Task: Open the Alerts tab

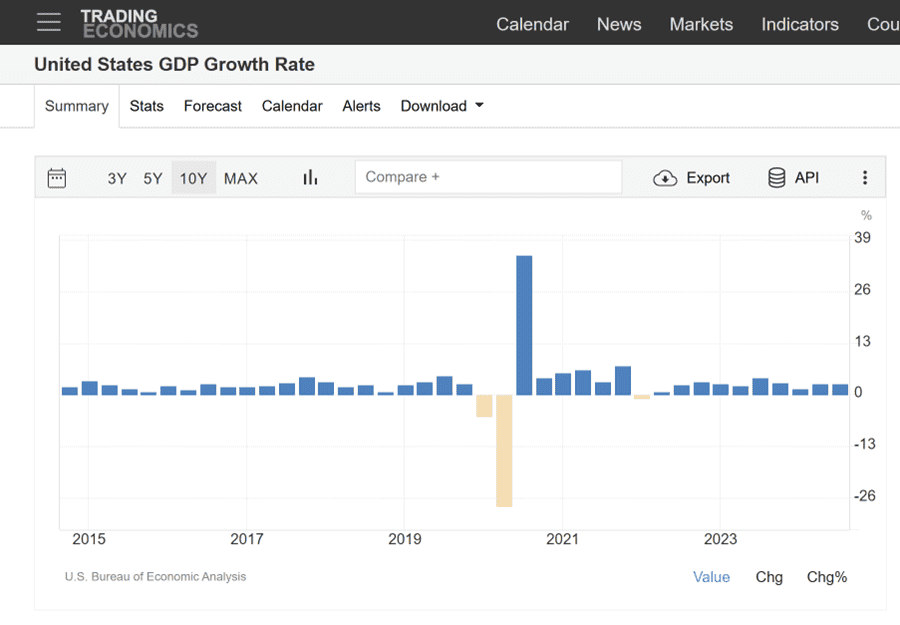Action: pos(361,106)
